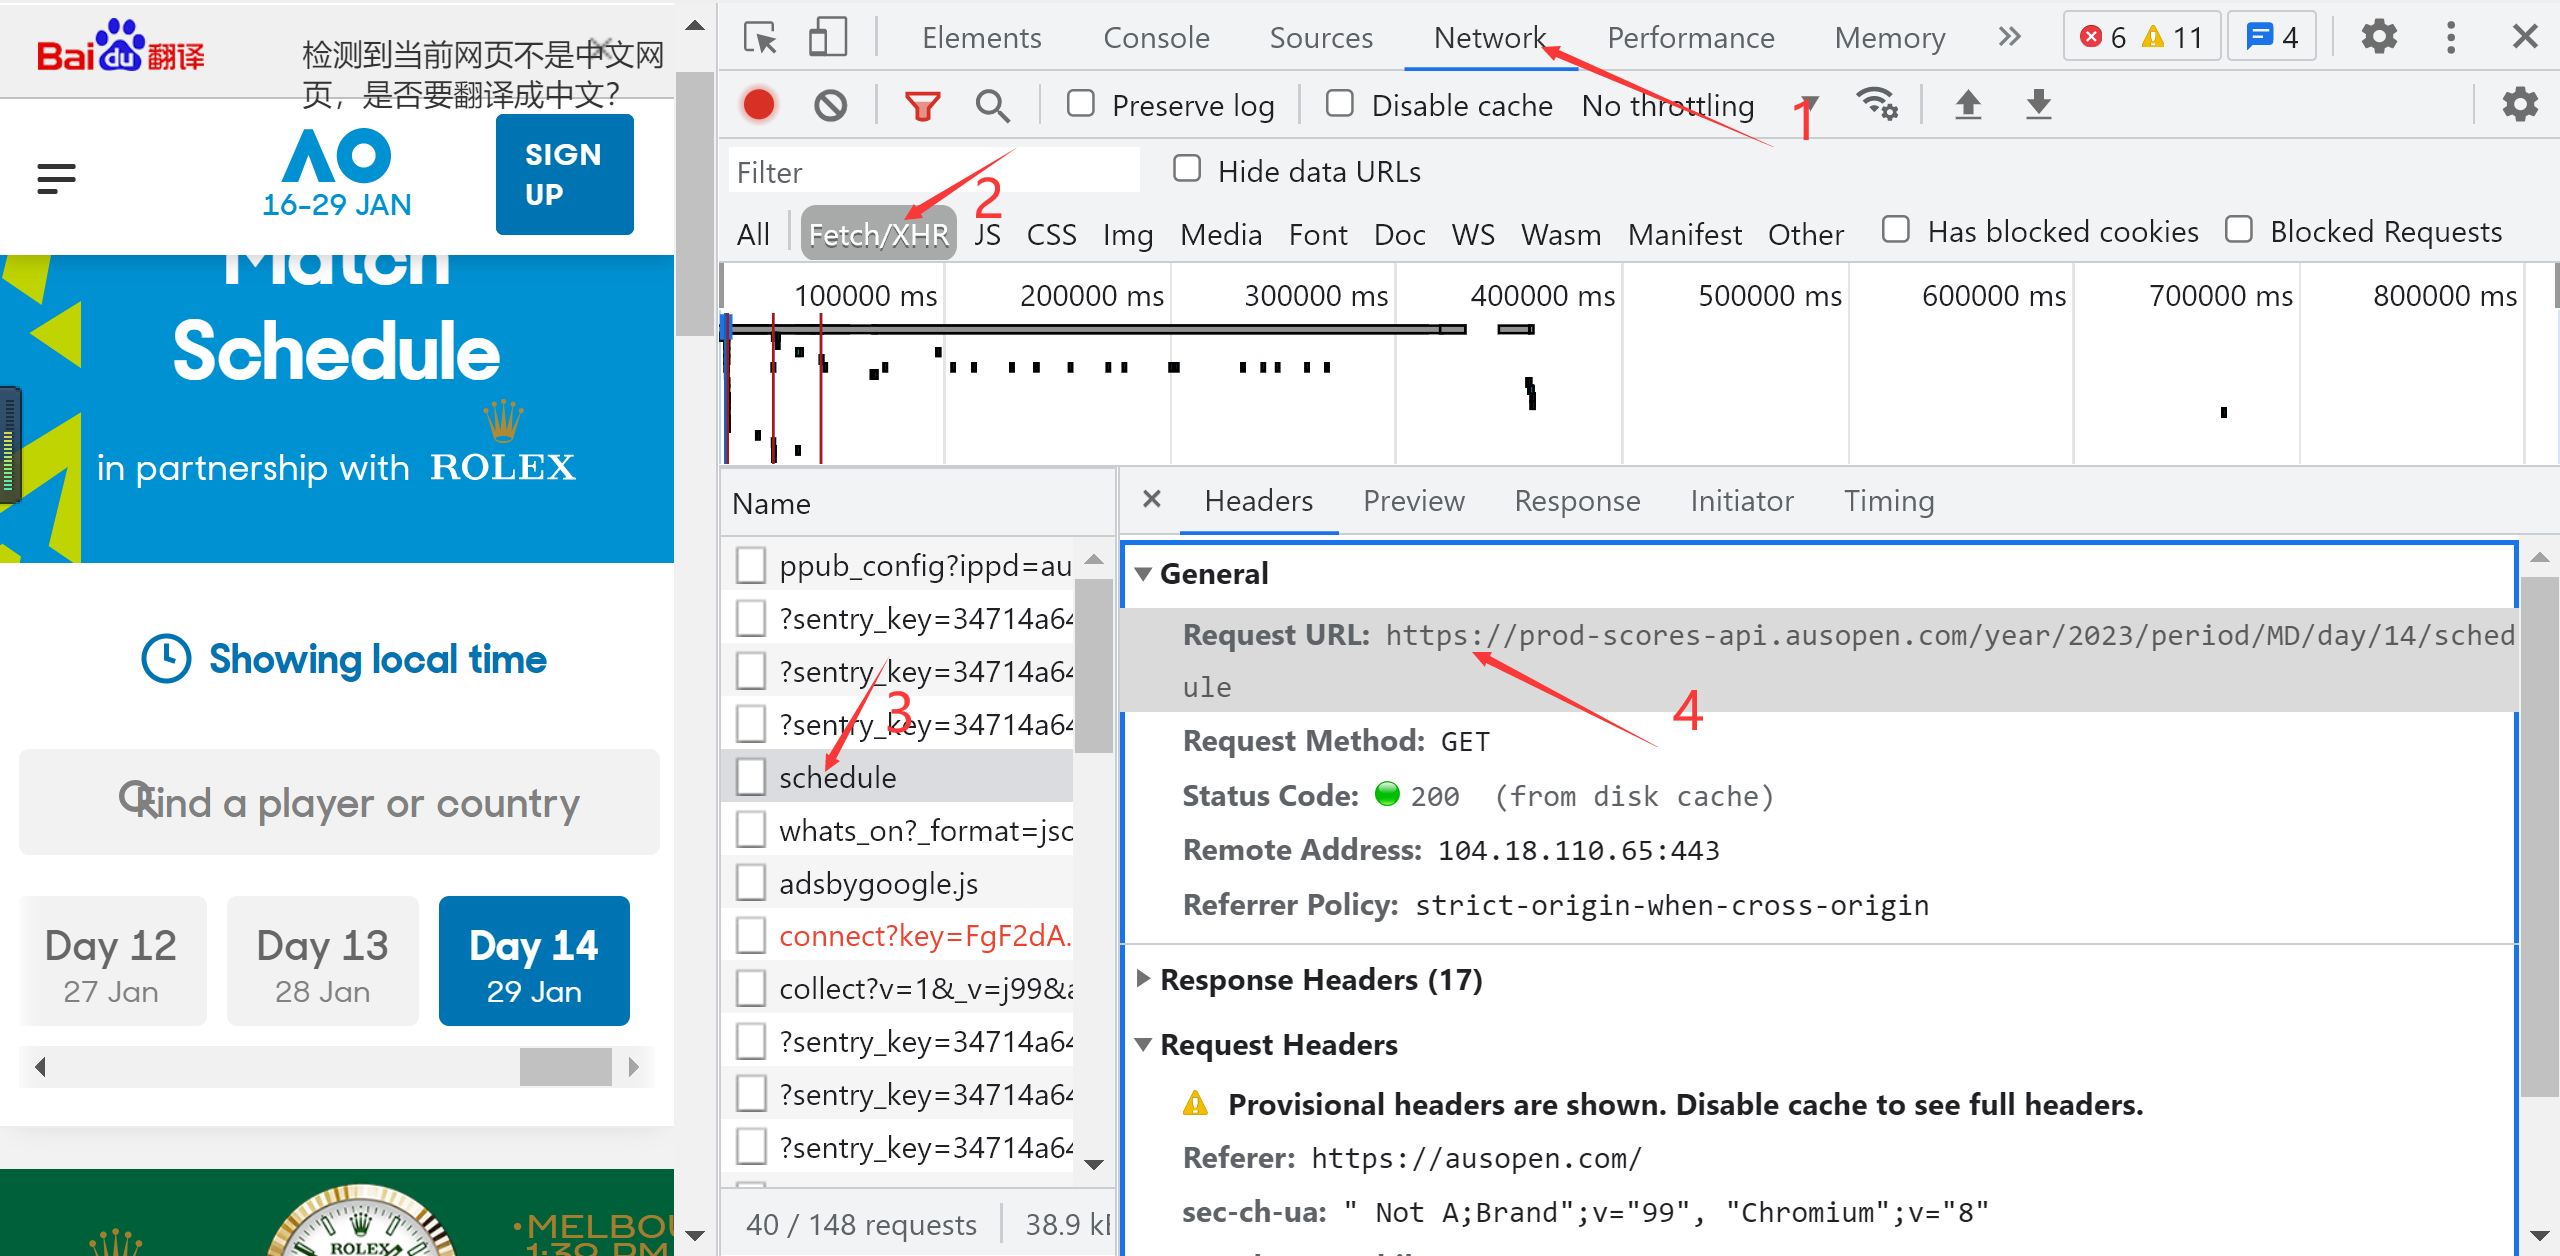Open network search magnifier
Image resolution: width=2560 pixels, height=1256 pixels.
point(992,105)
